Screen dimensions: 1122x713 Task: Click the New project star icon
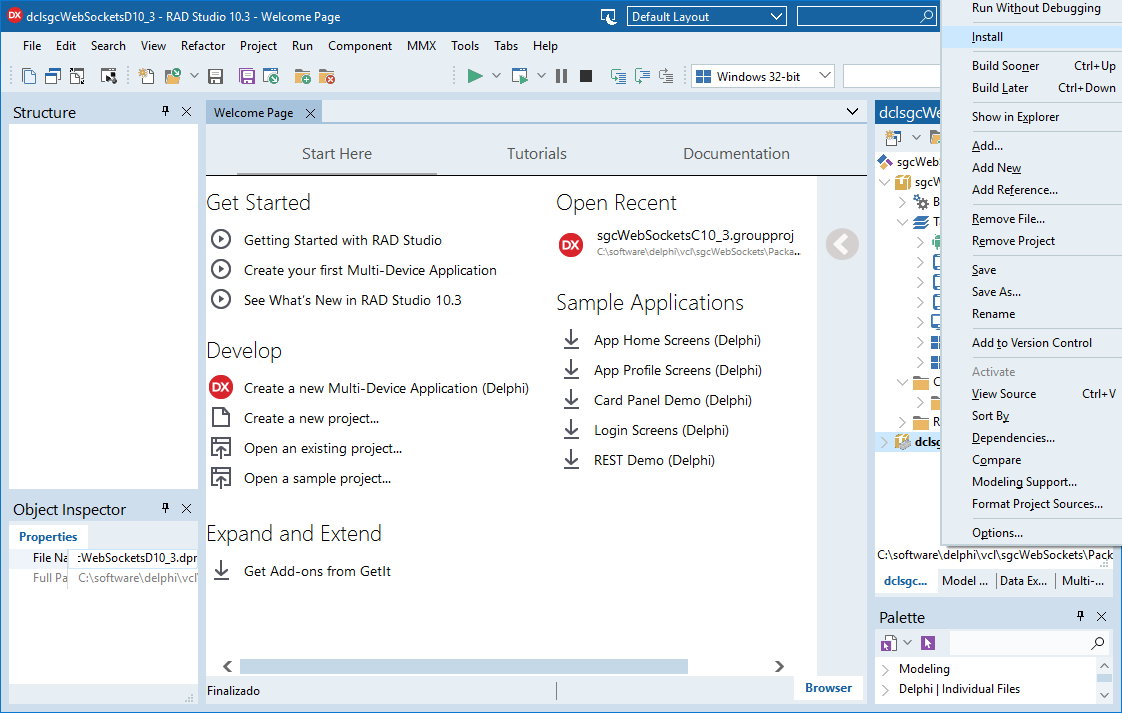click(146, 76)
